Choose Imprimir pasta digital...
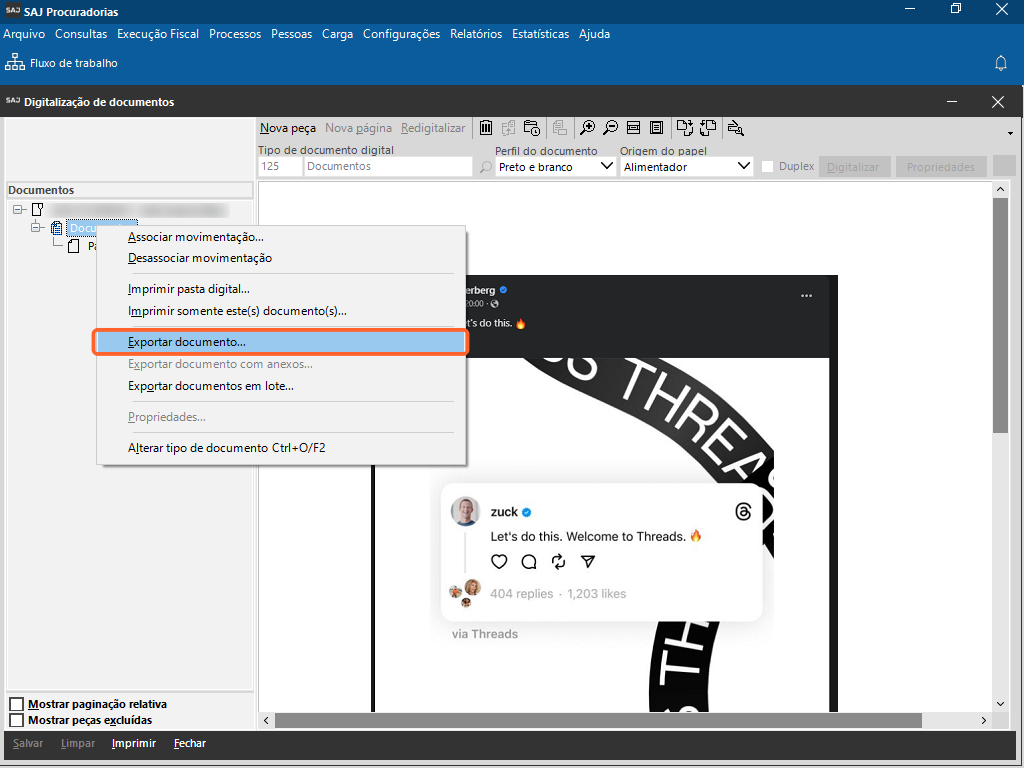 281,289
